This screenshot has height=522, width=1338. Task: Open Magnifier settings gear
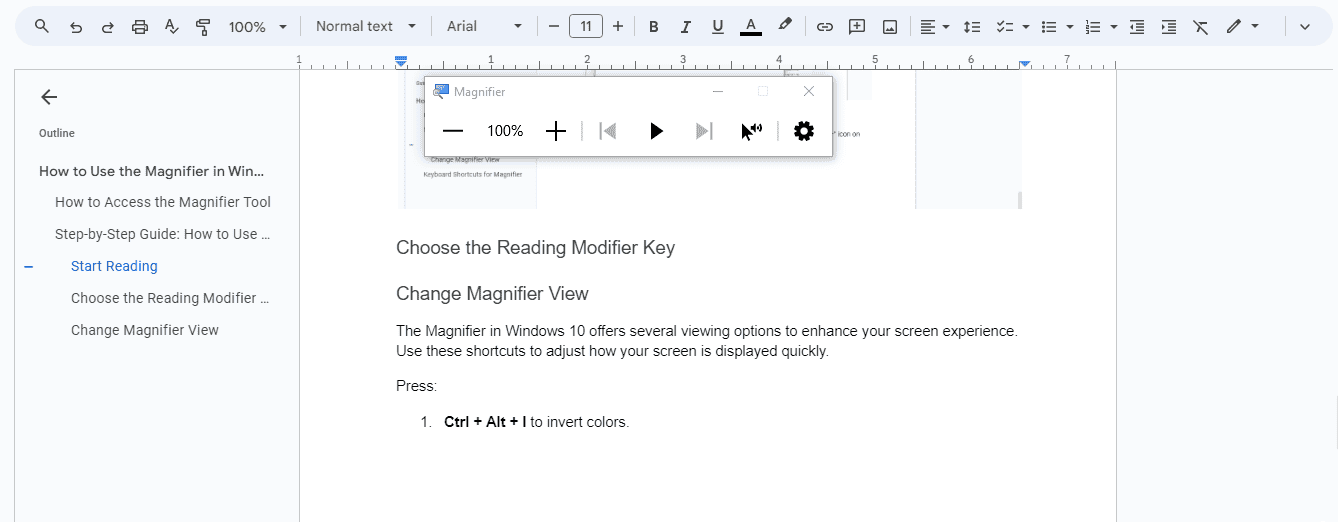pos(803,131)
